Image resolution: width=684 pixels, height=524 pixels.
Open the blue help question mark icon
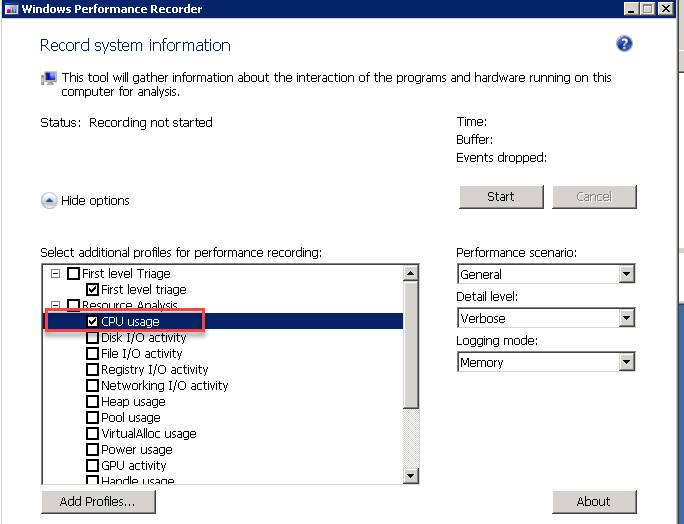624,44
